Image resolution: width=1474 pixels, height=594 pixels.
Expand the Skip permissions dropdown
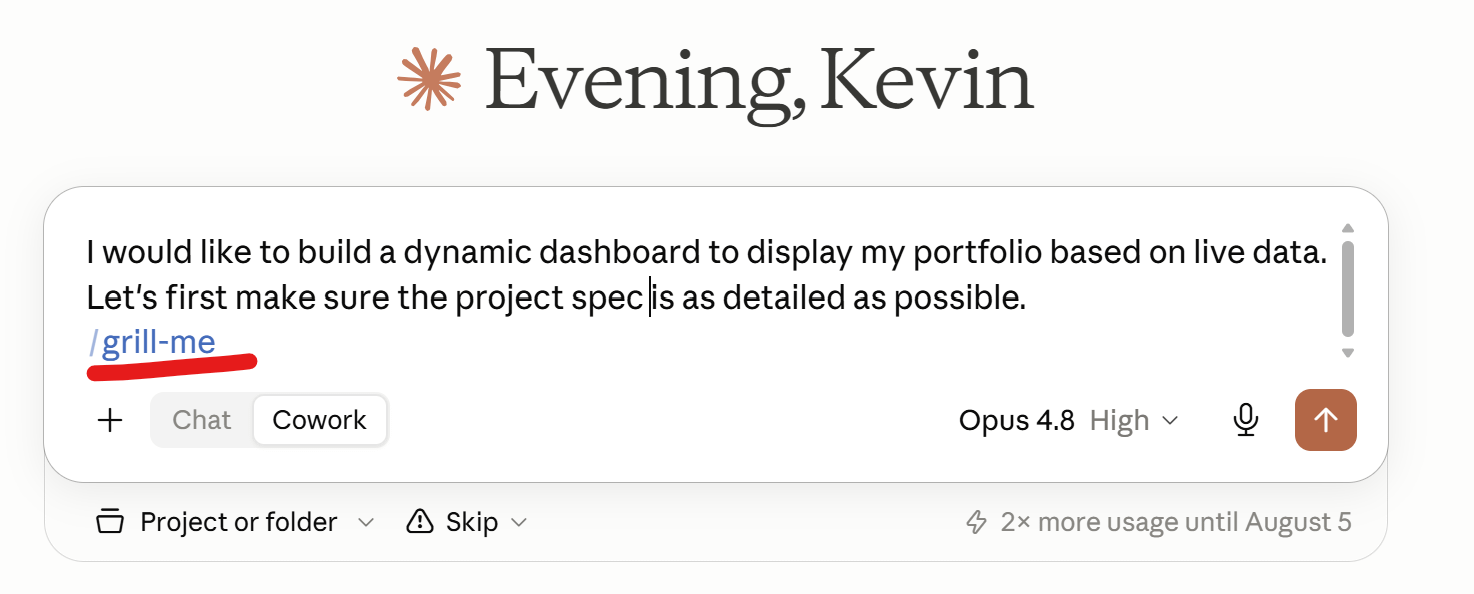point(467,522)
